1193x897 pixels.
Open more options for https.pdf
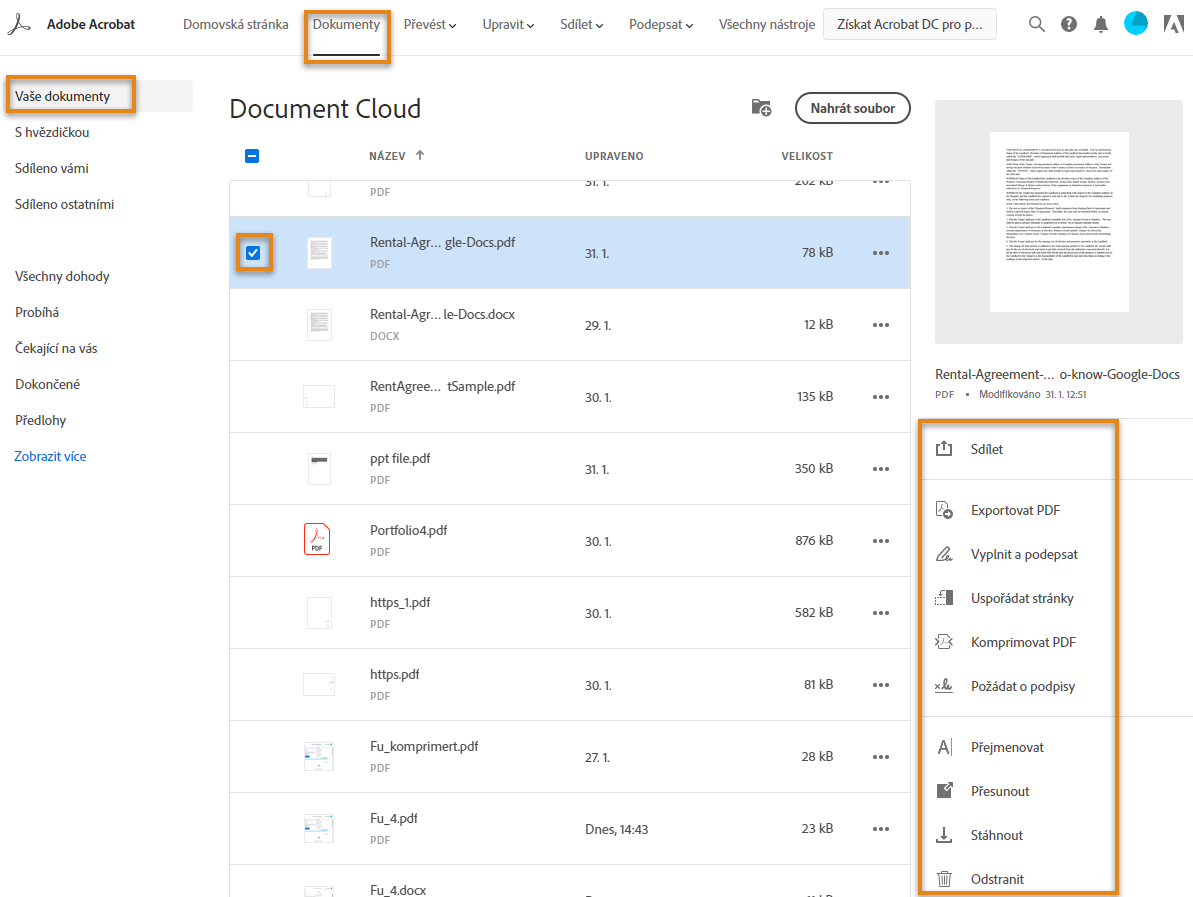881,685
